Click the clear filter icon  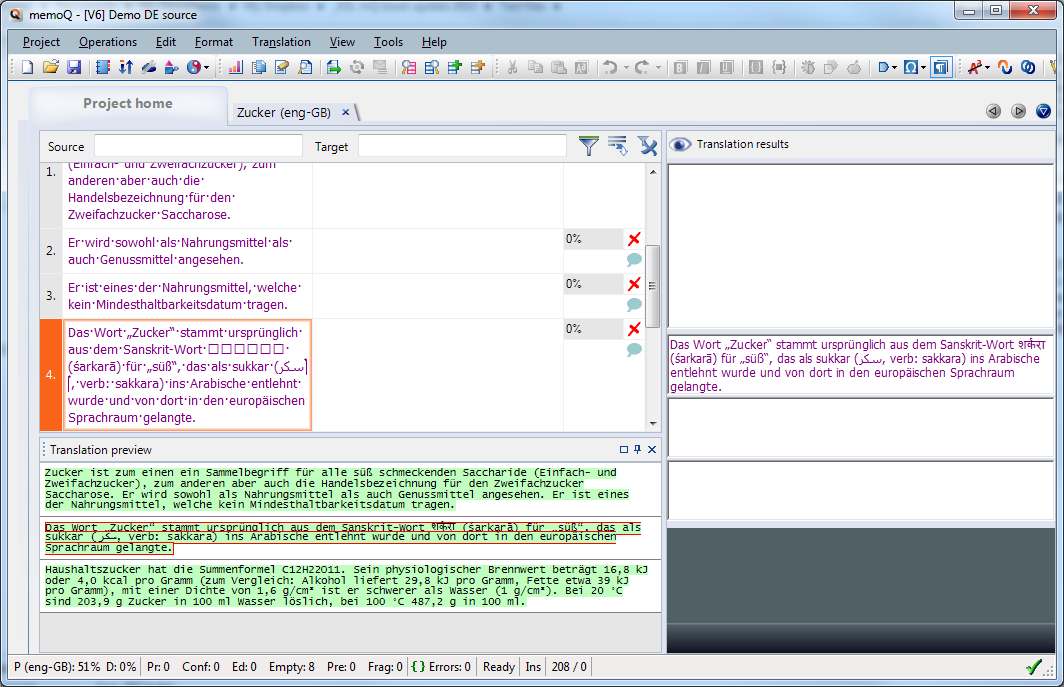click(x=647, y=145)
